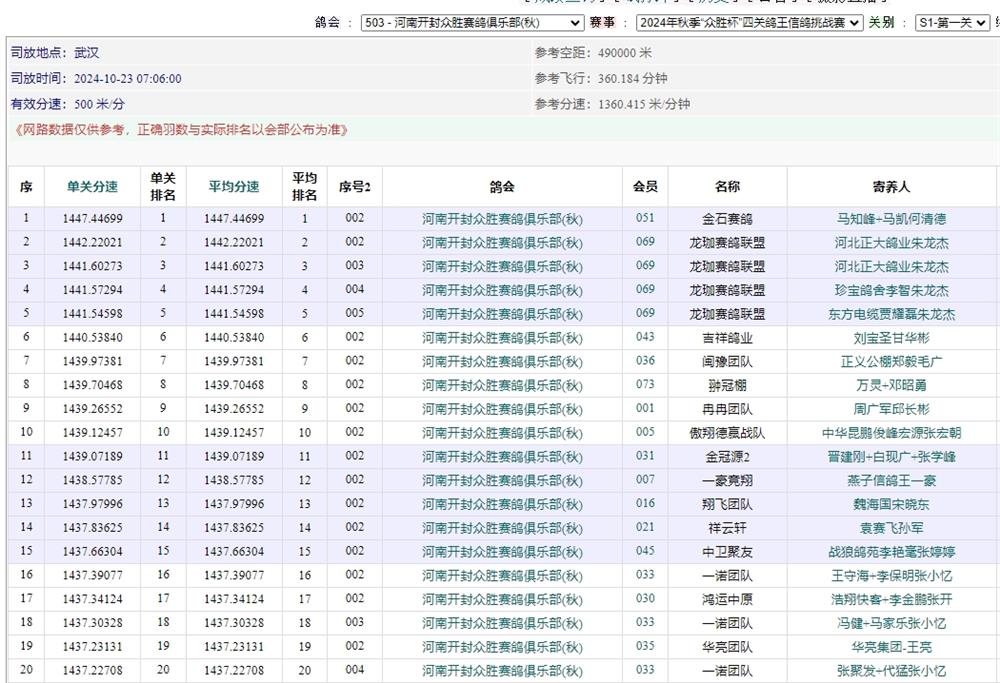Click member number 051
Screen dimensions: 1000x683
pyautogui.click(x=645, y=218)
